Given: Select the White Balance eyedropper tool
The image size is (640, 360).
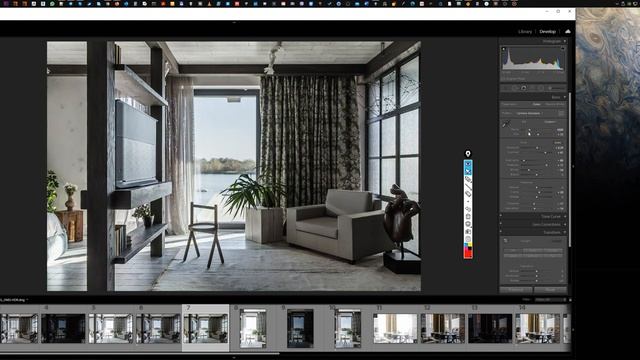Looking at the screenshot, I should pos(506,124).
